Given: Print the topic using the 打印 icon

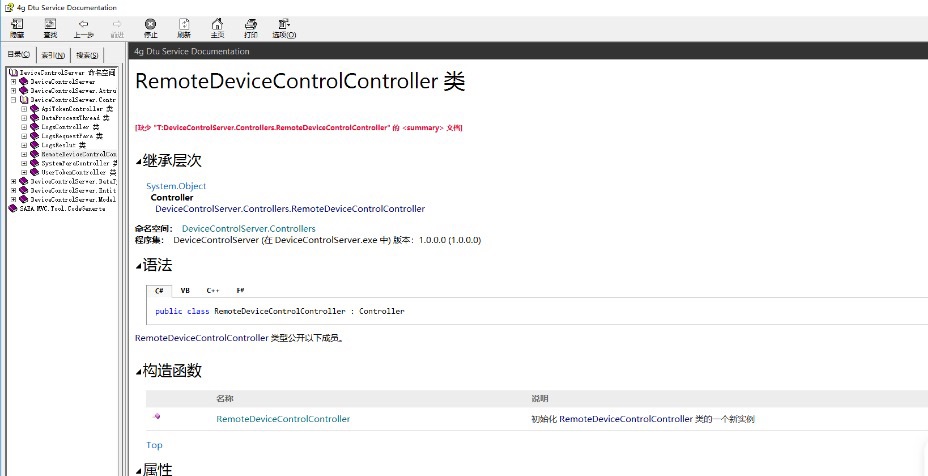Looking at the screenshot, I should (x=251, y=27).
